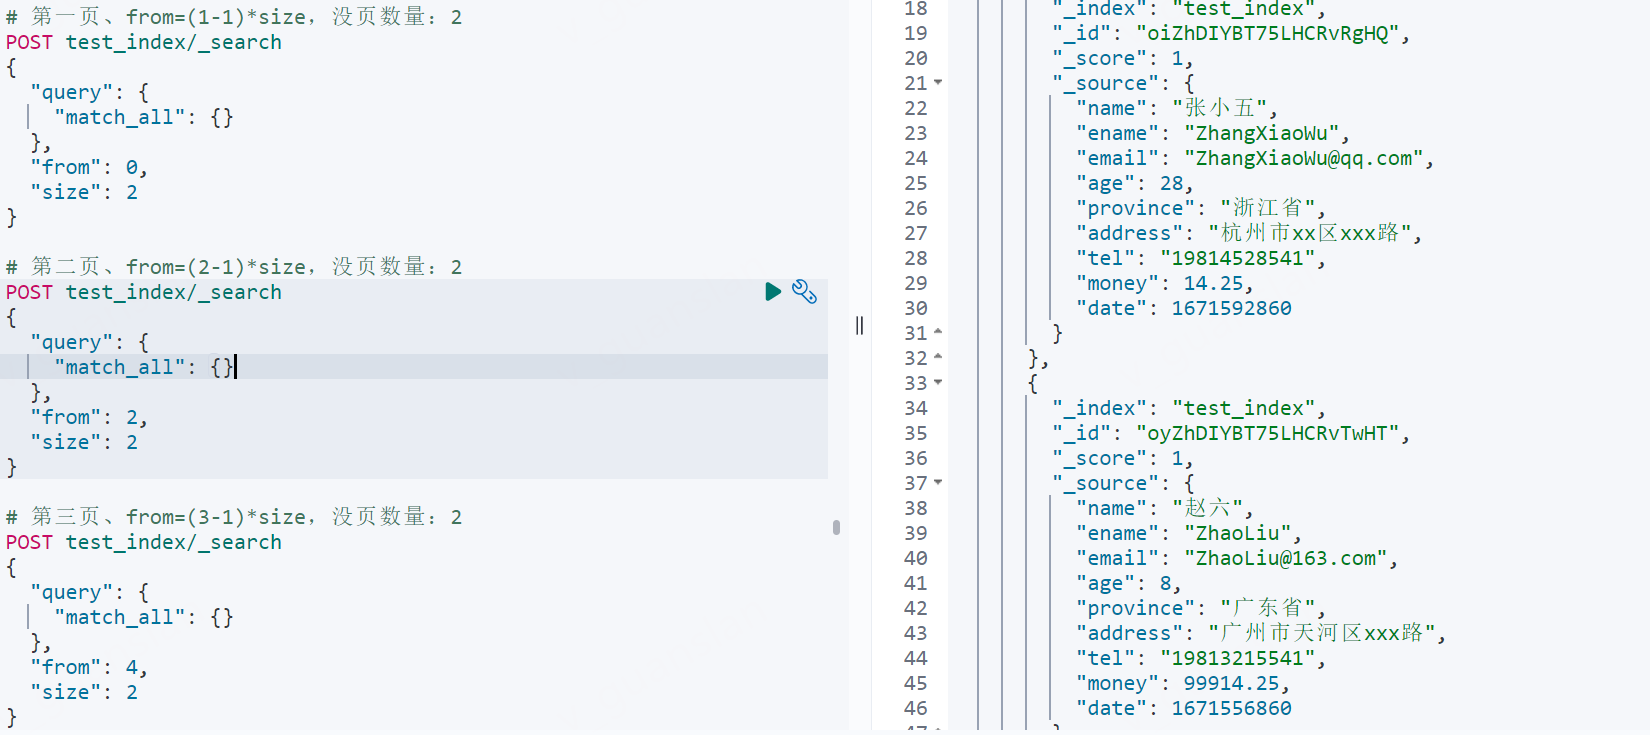Image resolution: width=1650 pixels, height=735 pixels.
Task: Collapse the _source block at line 37
Action: (x=938, y=483)
